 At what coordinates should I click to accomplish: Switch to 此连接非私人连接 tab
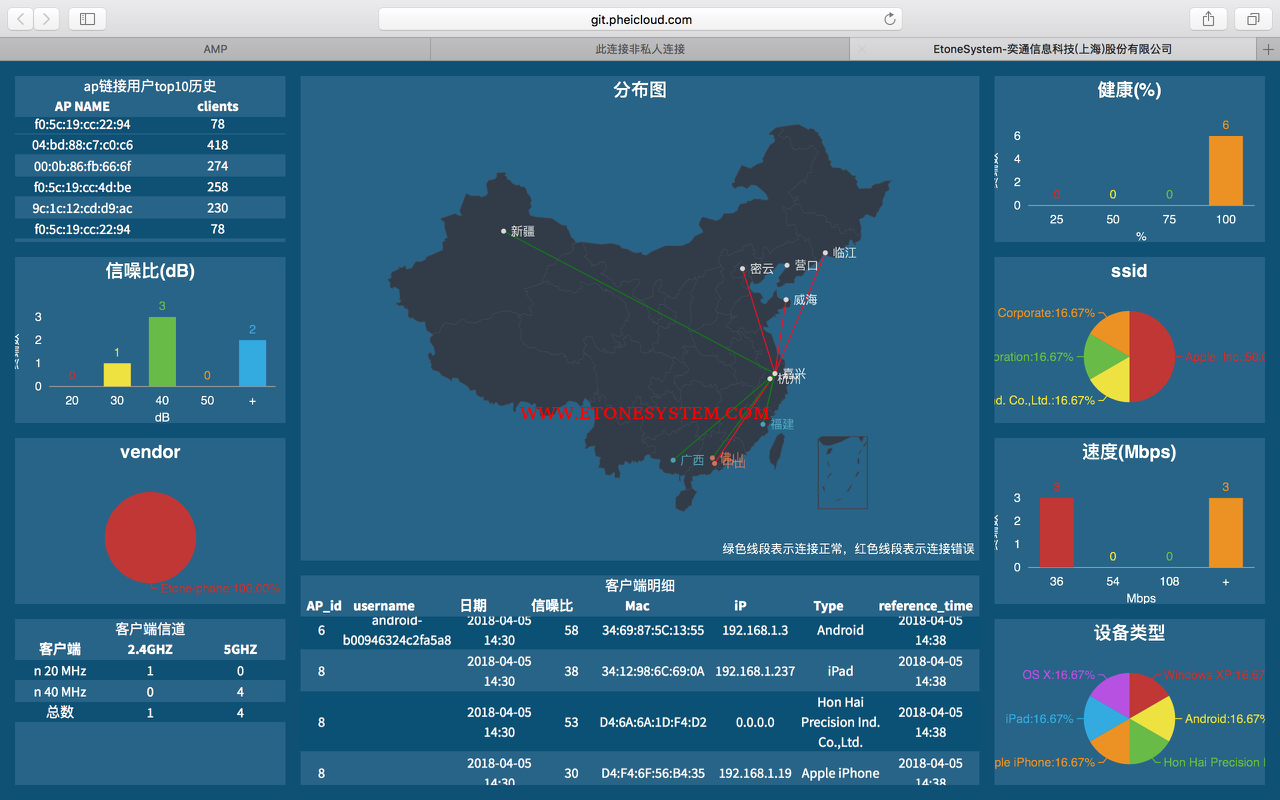point(640,49)
